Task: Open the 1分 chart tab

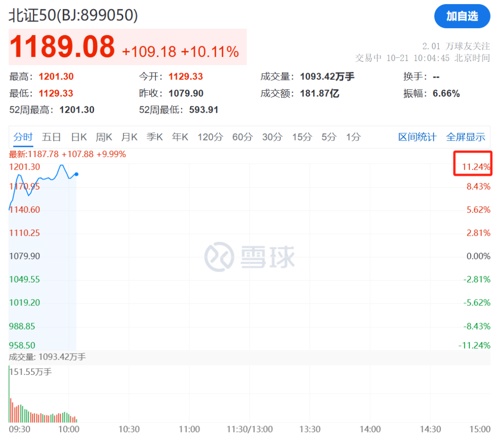Action: [x=353, y=137]
